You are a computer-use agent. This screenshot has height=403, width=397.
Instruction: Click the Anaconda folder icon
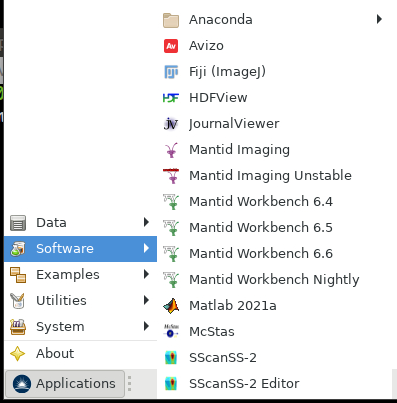171,20
